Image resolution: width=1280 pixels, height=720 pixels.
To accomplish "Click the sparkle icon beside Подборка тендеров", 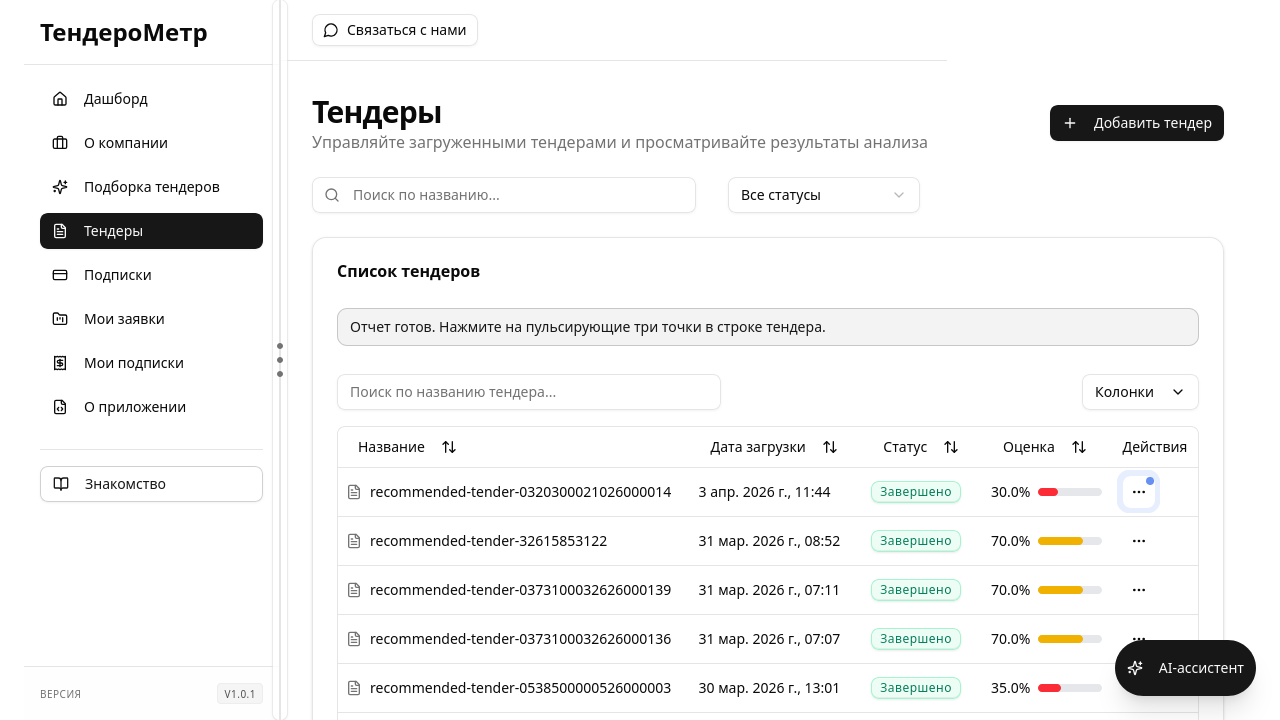I will coord(60,187).
